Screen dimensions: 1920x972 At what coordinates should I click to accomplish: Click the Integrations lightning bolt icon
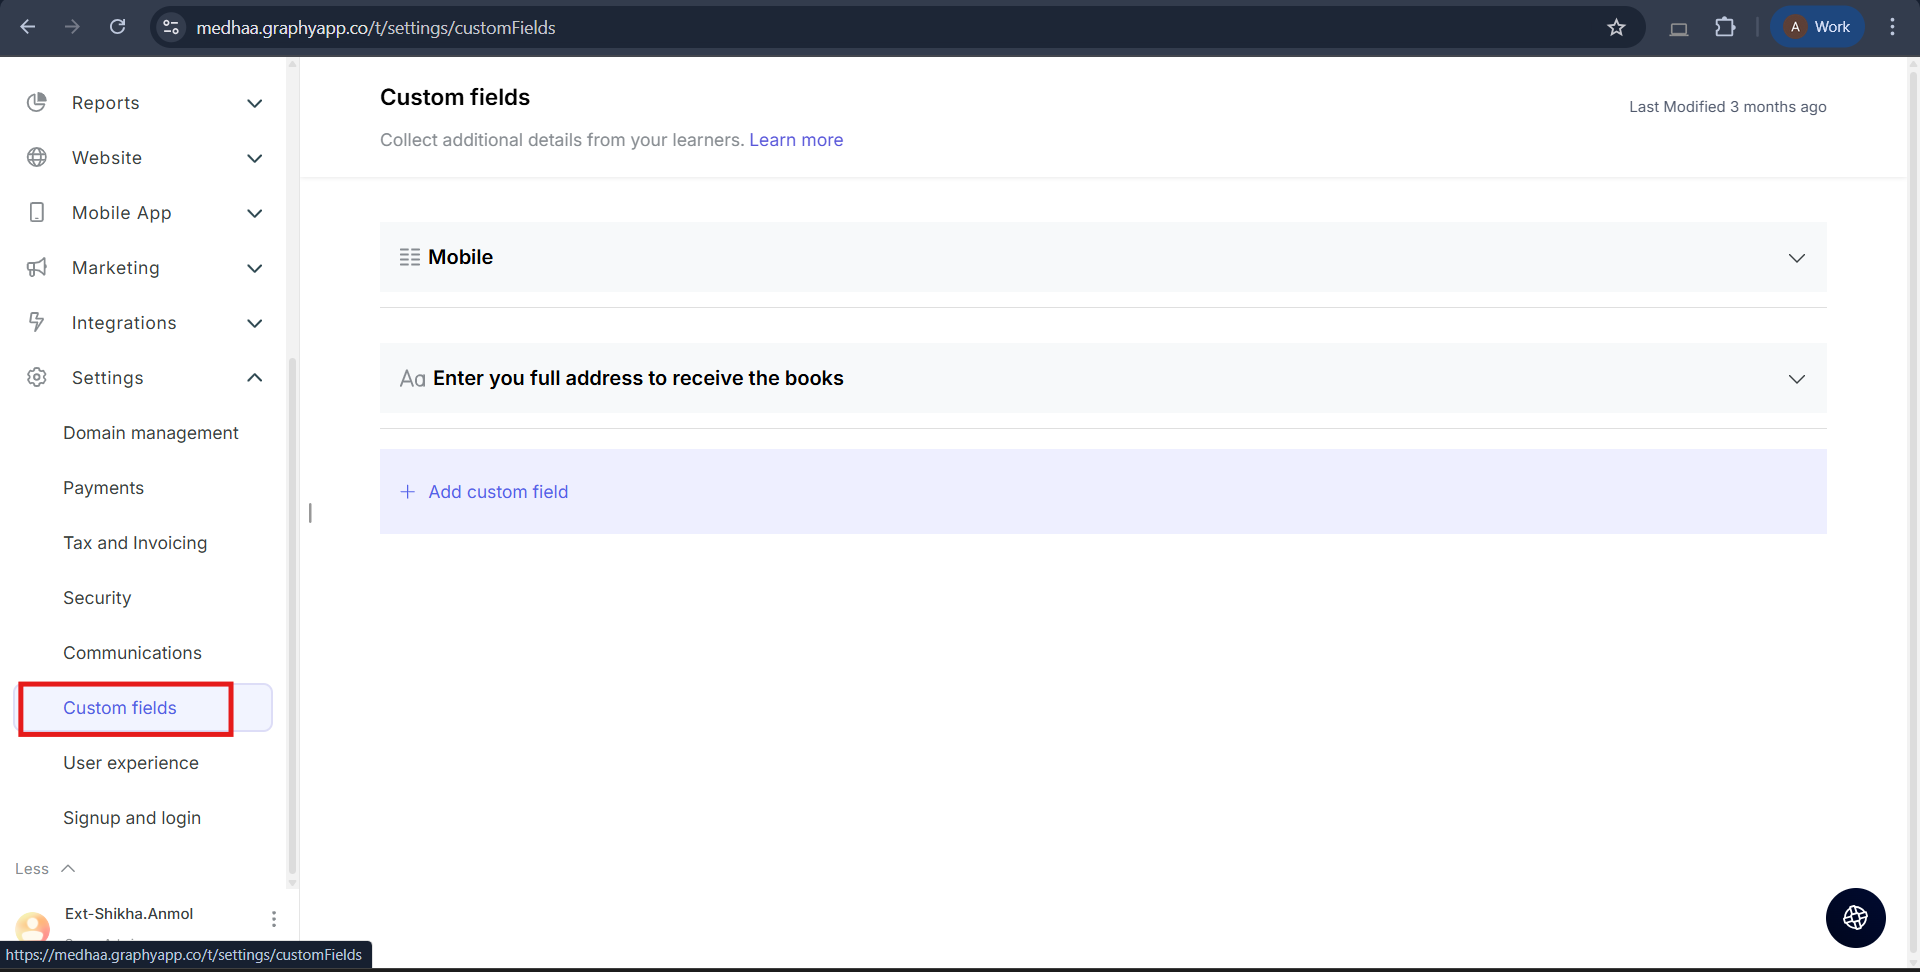37,322
